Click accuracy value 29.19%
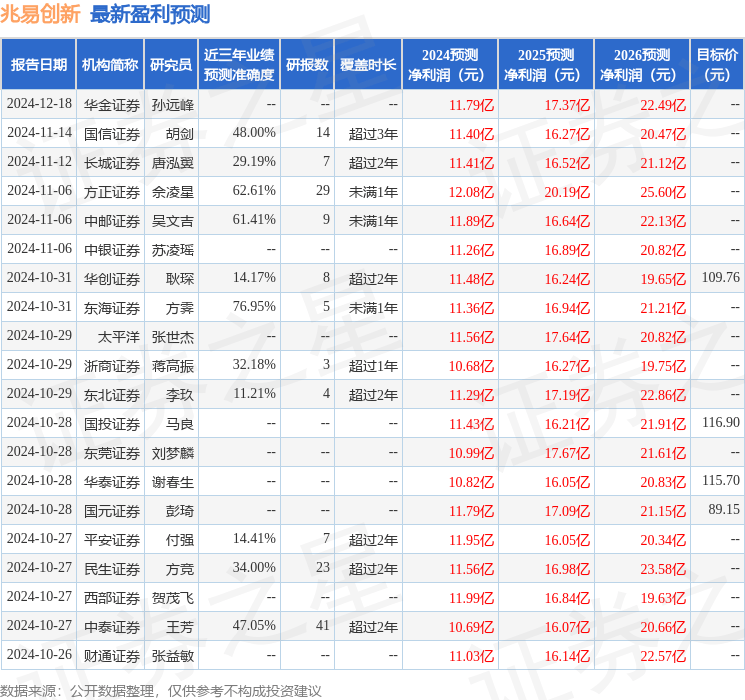The image size is (745, 700). 254,161
